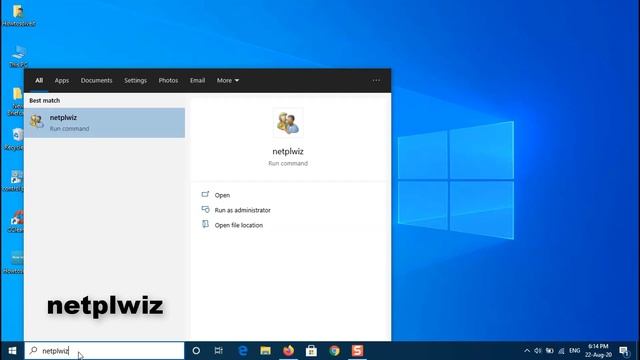Click the large netplwiz users icon
640x360 pixels.
(288, 123)
